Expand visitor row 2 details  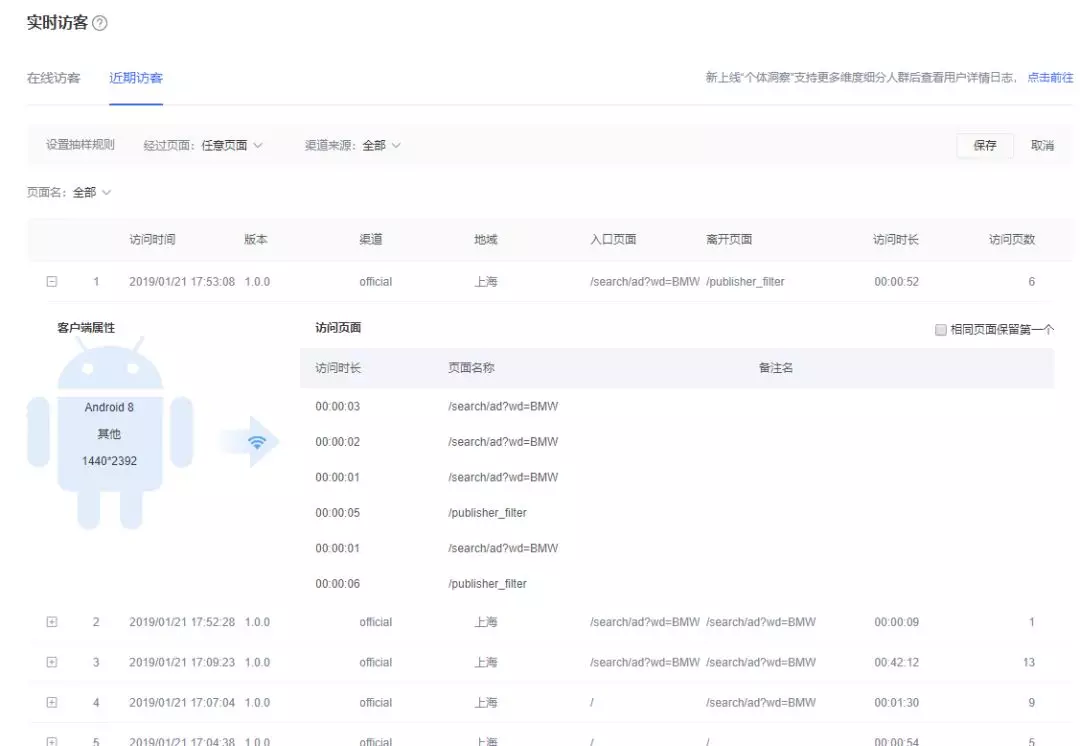52,622
